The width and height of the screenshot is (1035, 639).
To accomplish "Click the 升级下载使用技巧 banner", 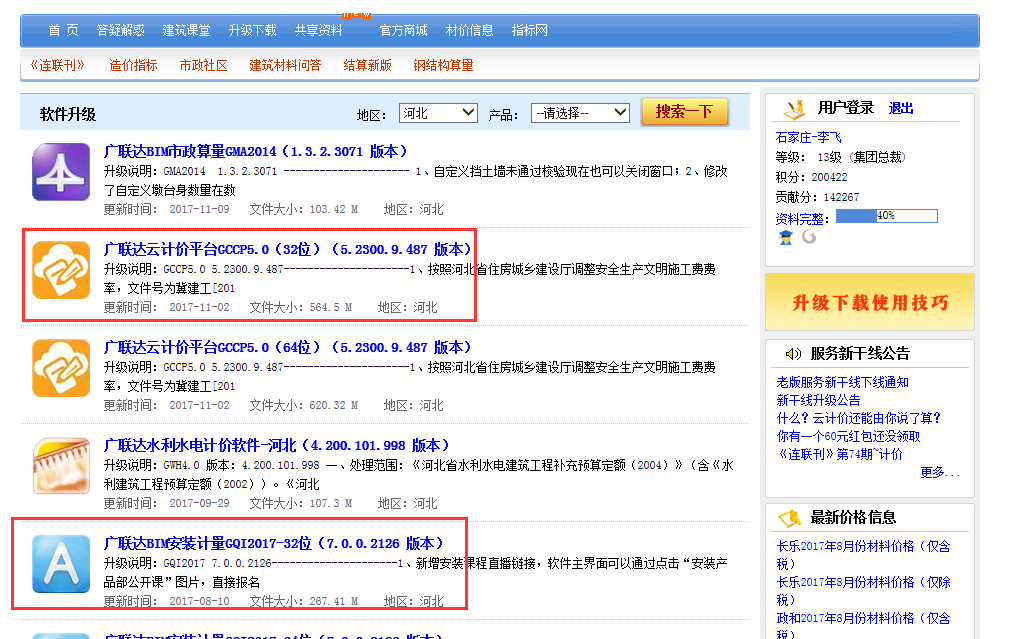I will tap(870, 302).
